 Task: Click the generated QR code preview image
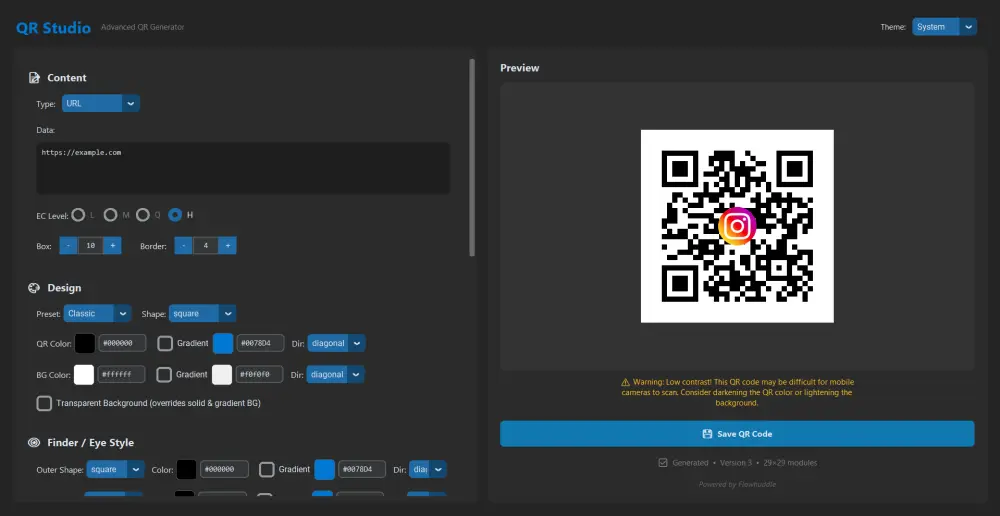tap(737, 226)
